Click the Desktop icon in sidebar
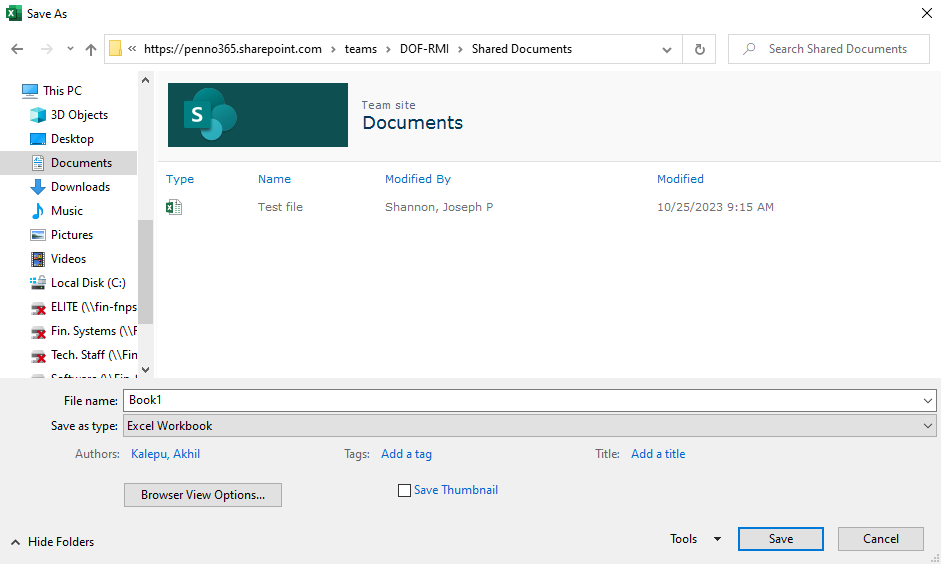This screenshot has height=564, width=941. [x=38, y=139]
